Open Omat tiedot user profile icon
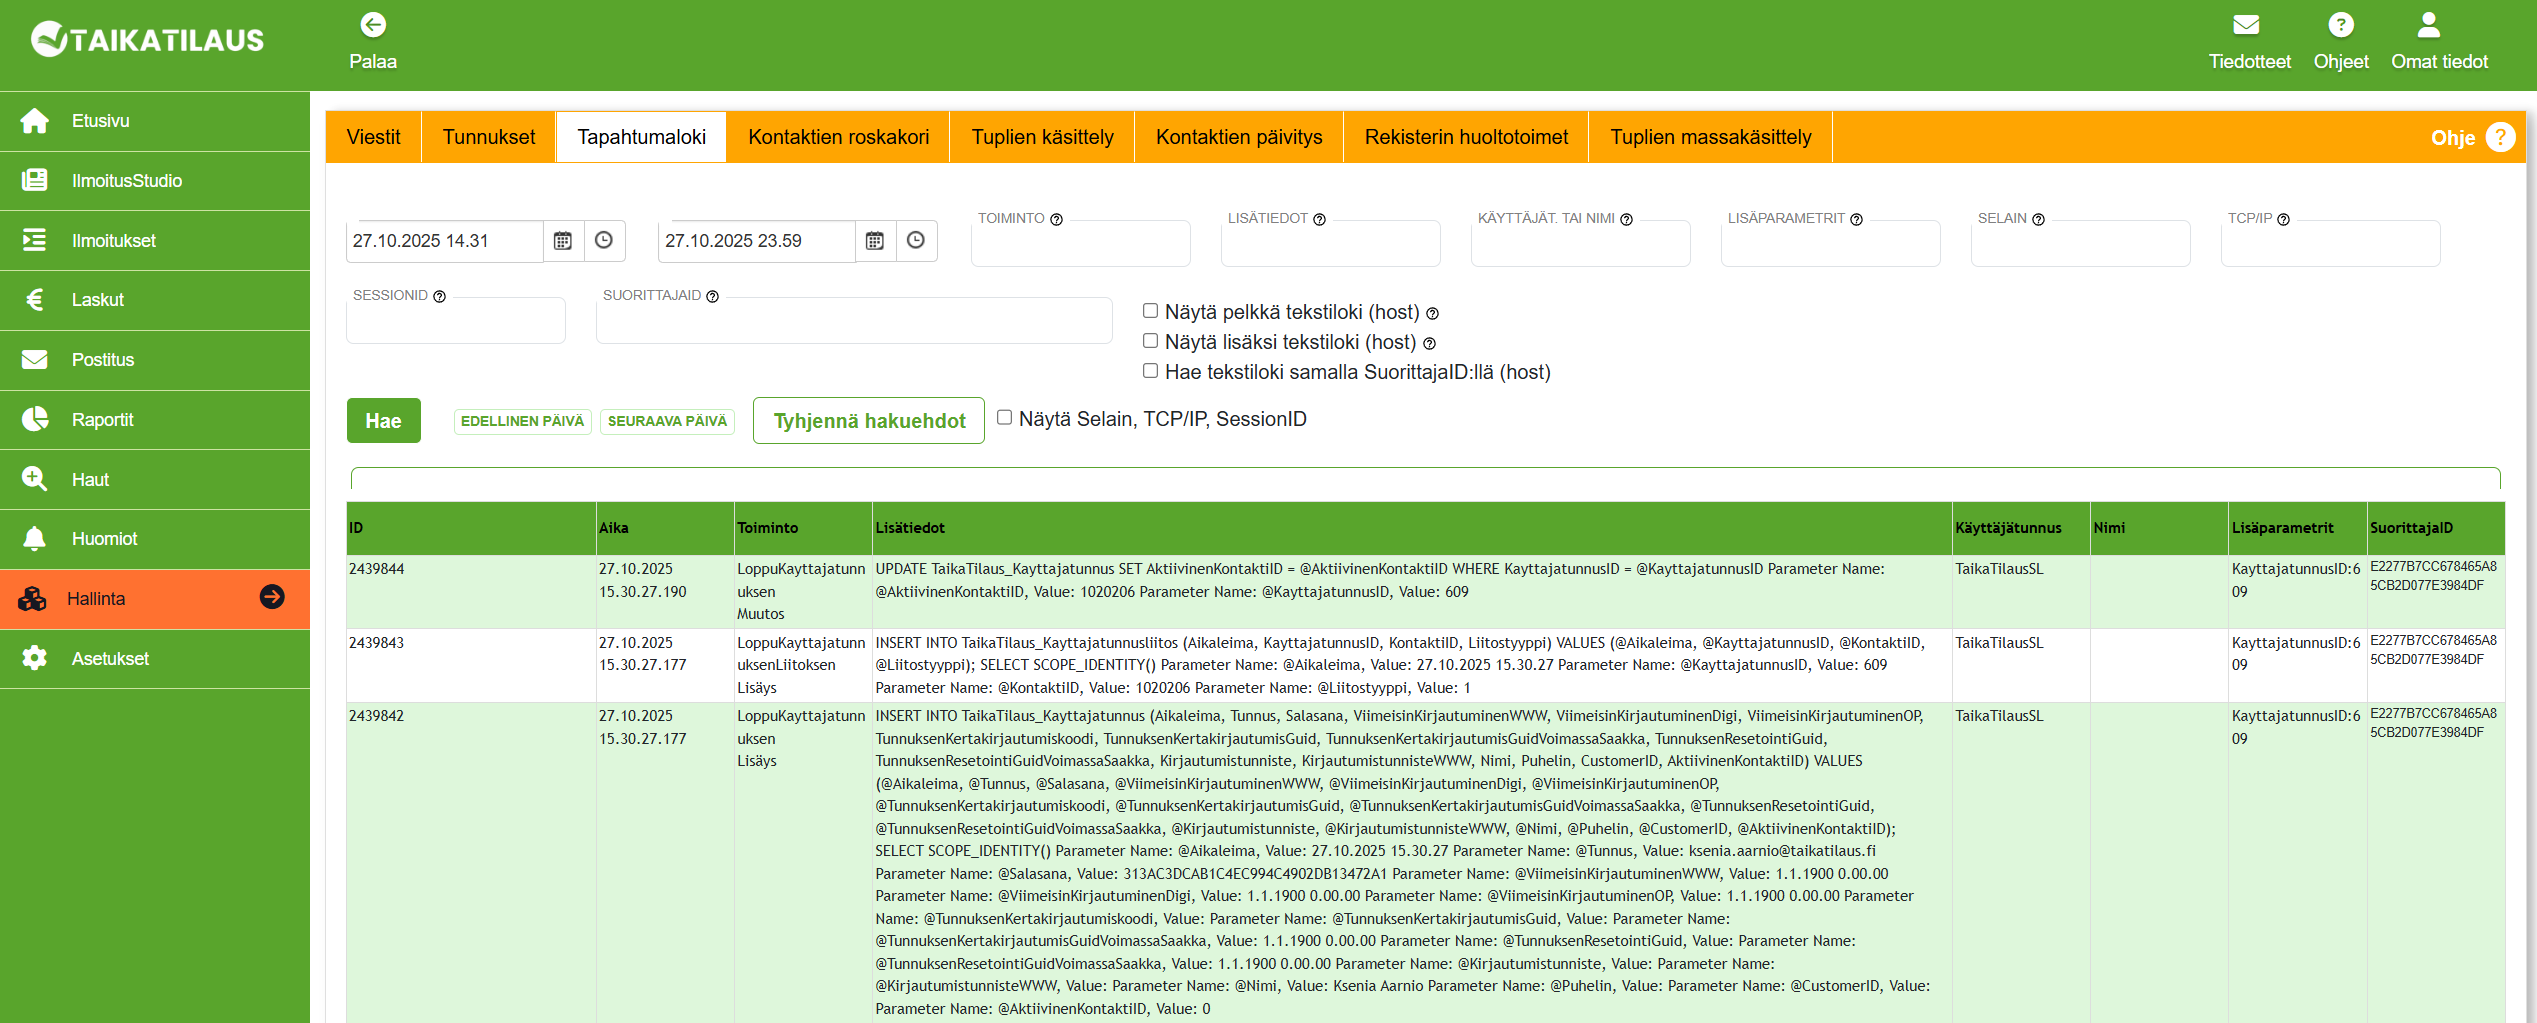This screenshot has height=1023, width=2537. [x=2428, y=25]
